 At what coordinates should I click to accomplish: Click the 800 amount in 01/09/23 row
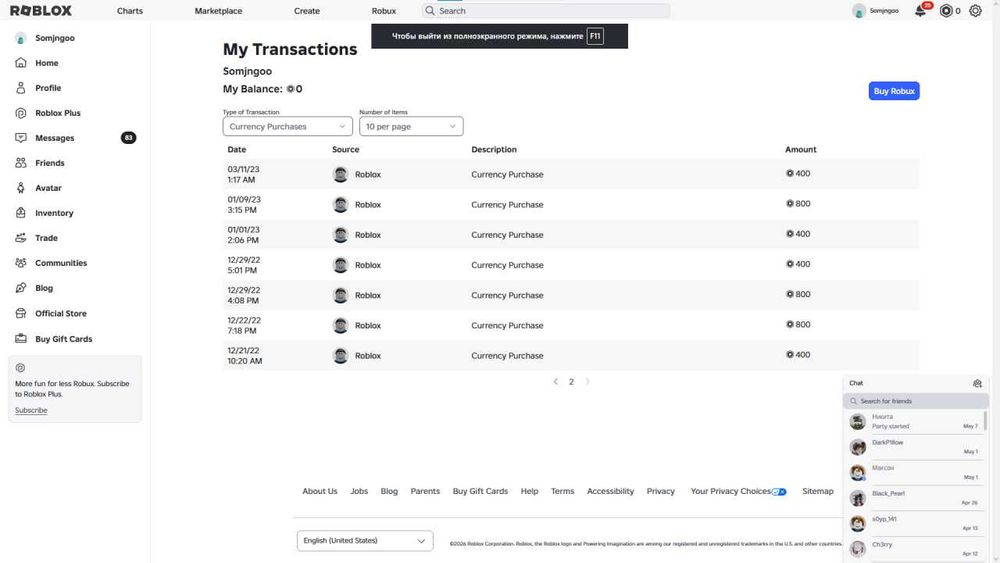click(798, 203)
